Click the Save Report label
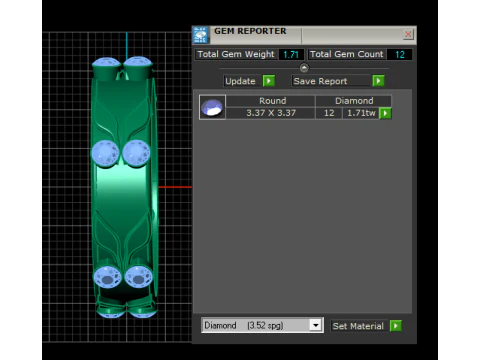Image resolution: width=480 pixels, height=360 pixels. click(320, 81)
